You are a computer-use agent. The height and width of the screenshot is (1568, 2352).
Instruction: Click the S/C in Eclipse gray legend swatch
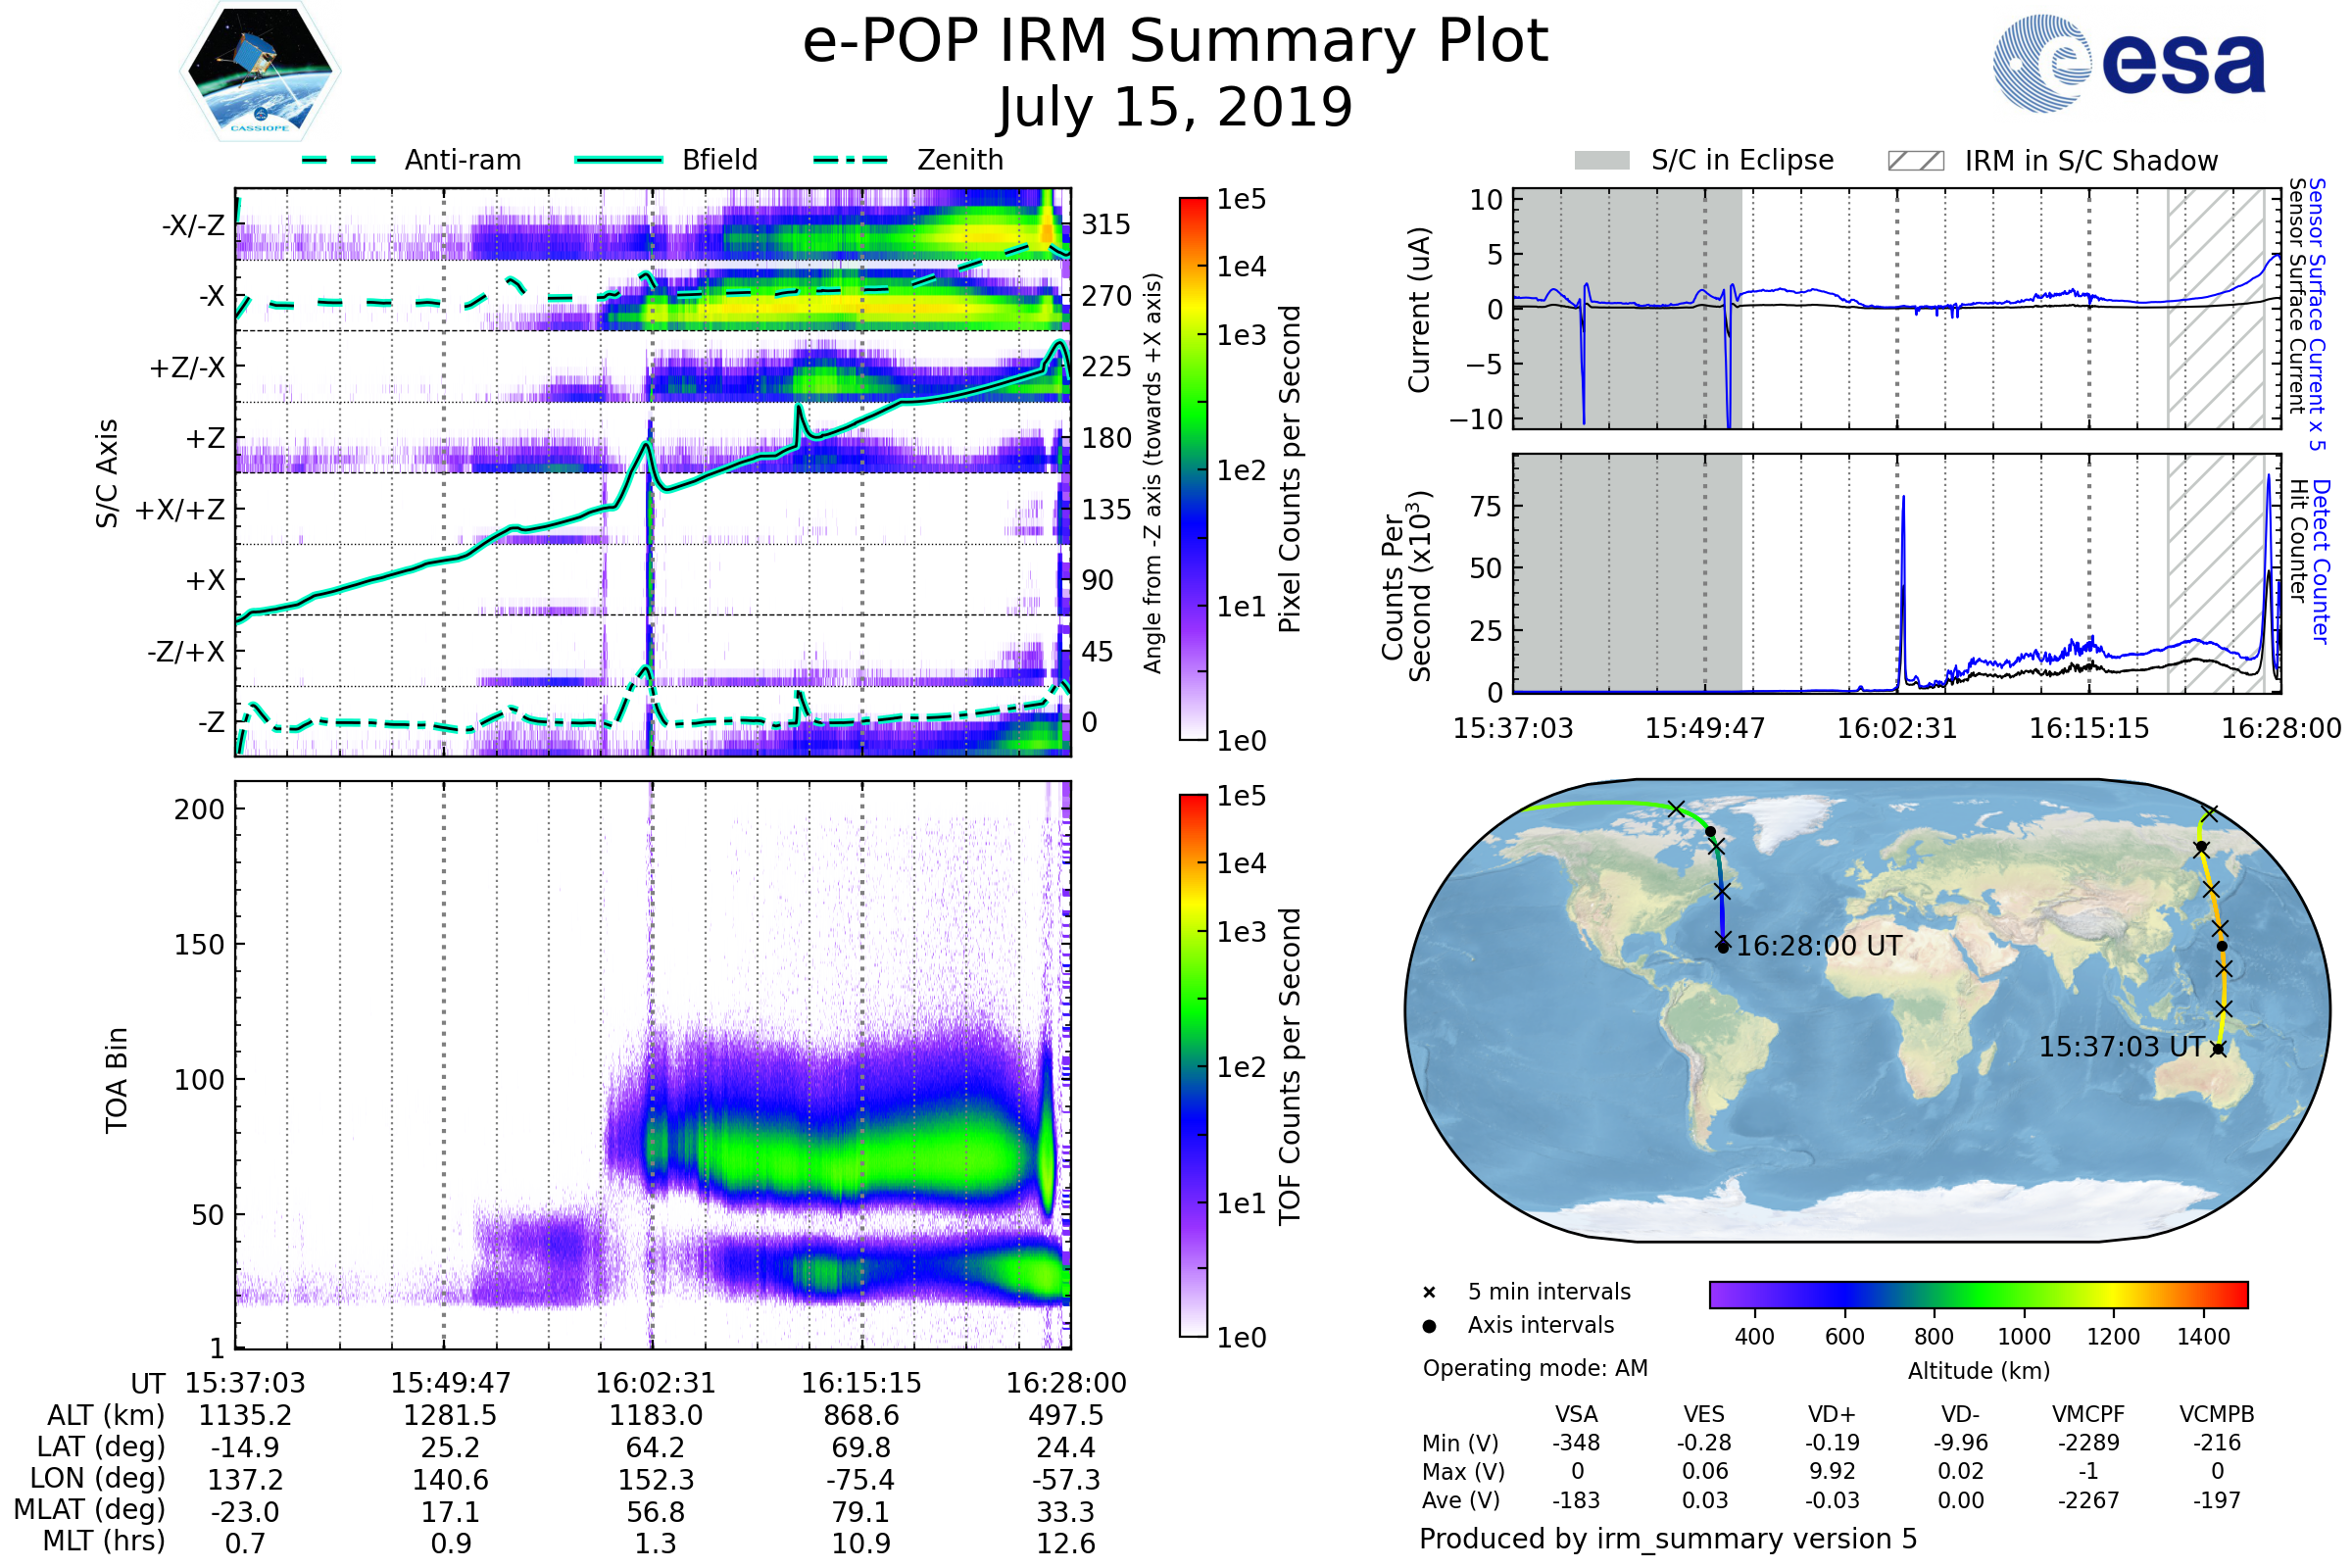coord(1602,160)
